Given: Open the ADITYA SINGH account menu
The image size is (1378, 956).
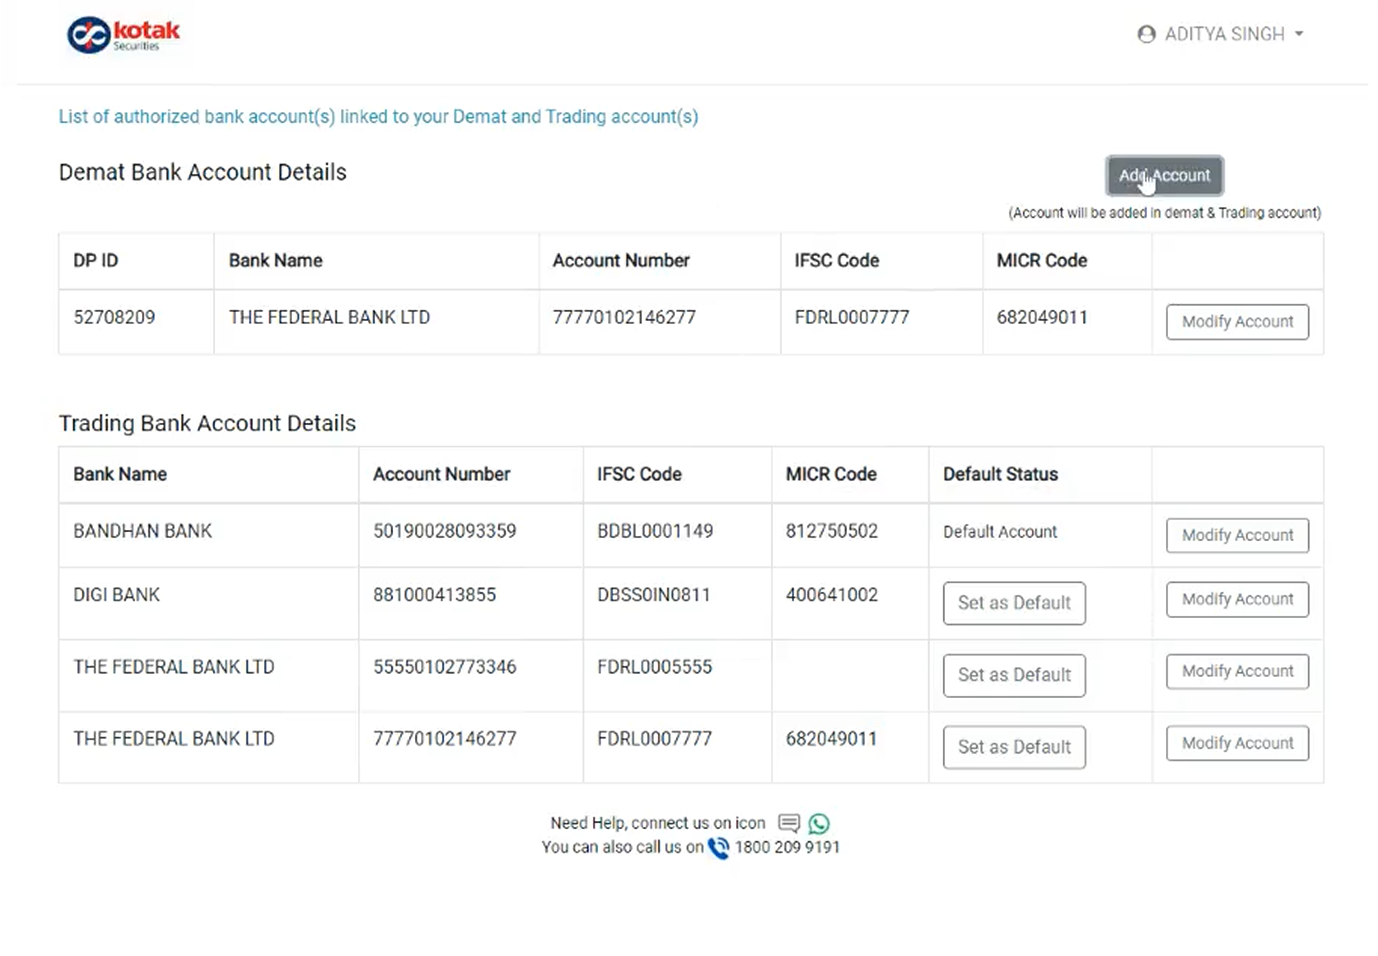Looking at the screenshot, I should (1221, 34).
